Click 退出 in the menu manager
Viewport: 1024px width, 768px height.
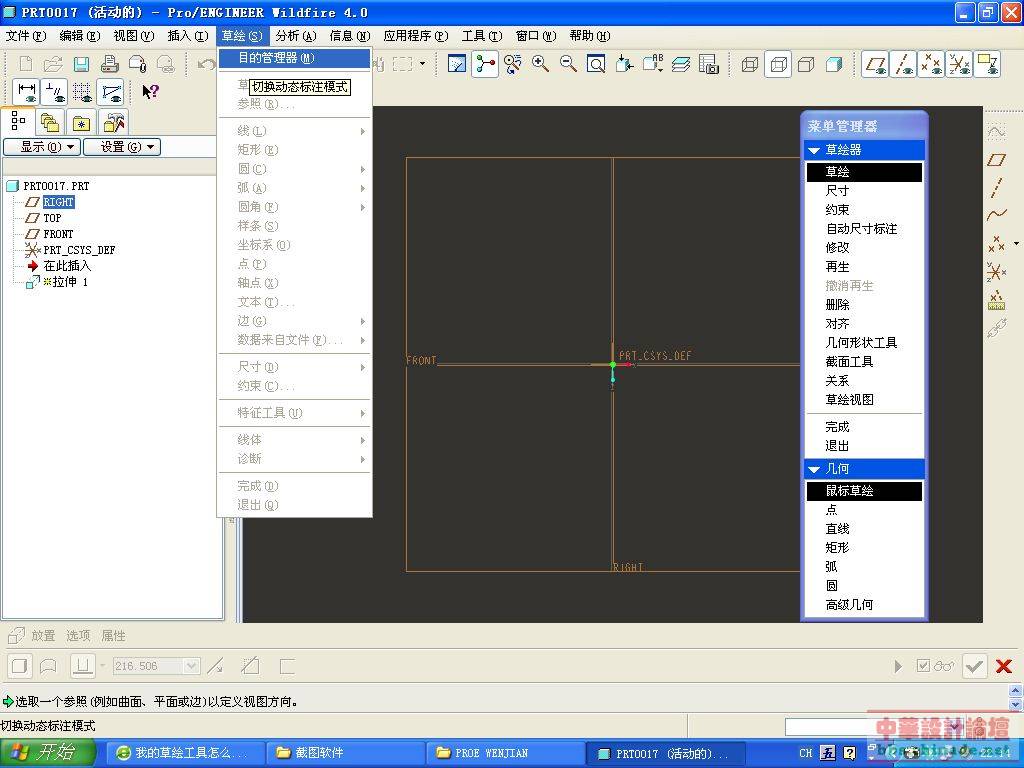point(837,446)
